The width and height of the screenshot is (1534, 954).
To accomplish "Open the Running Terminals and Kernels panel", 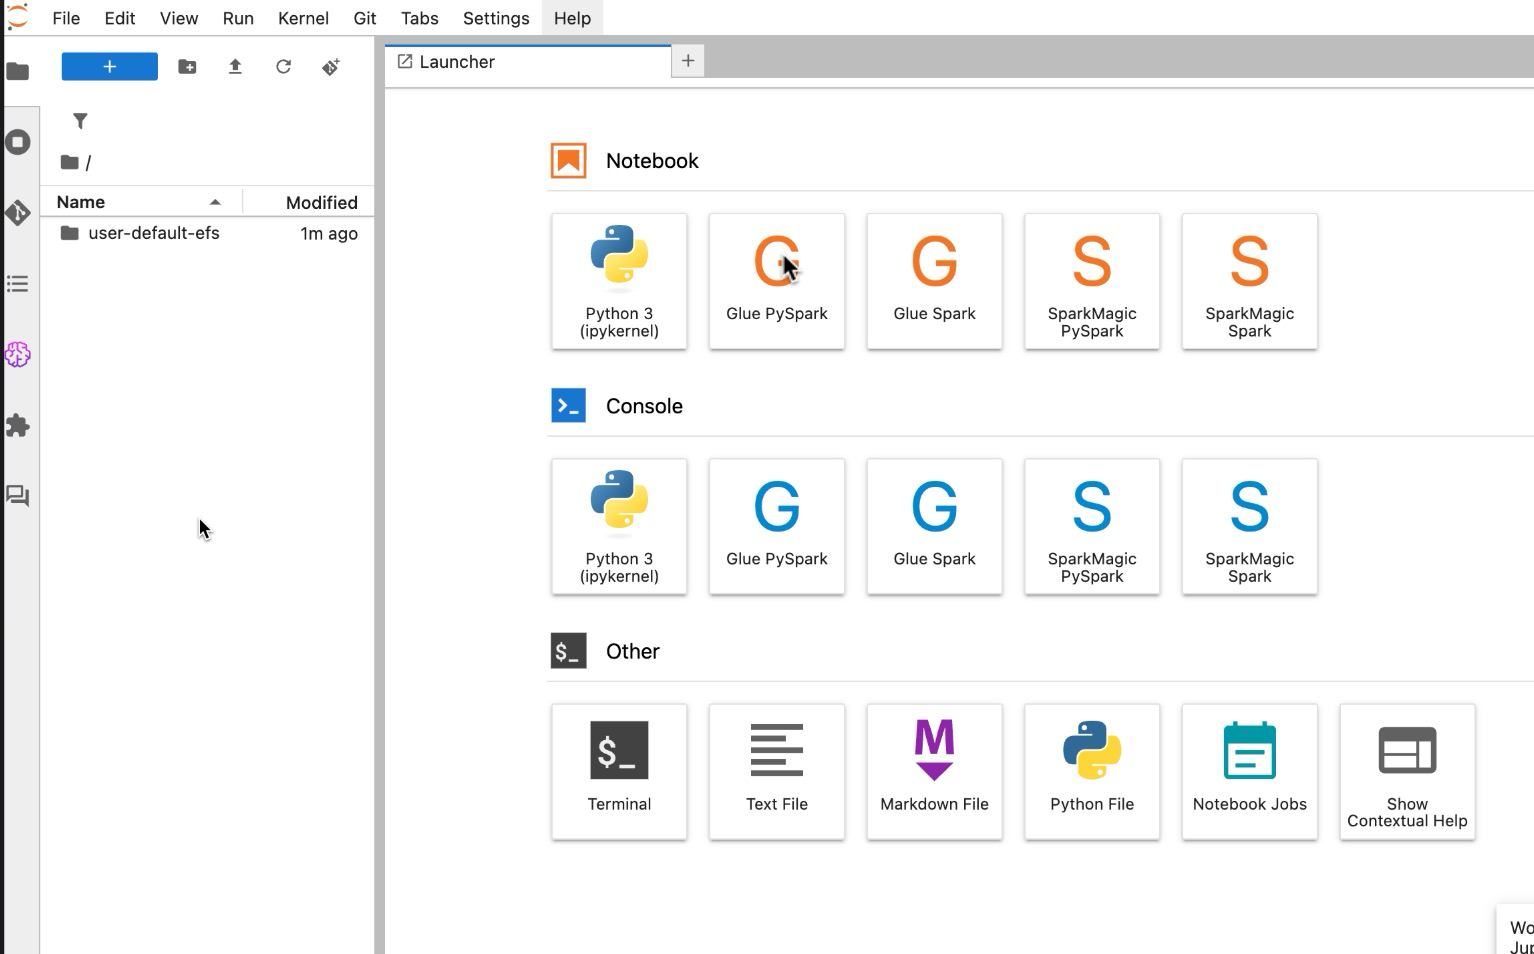I will 18,142.
